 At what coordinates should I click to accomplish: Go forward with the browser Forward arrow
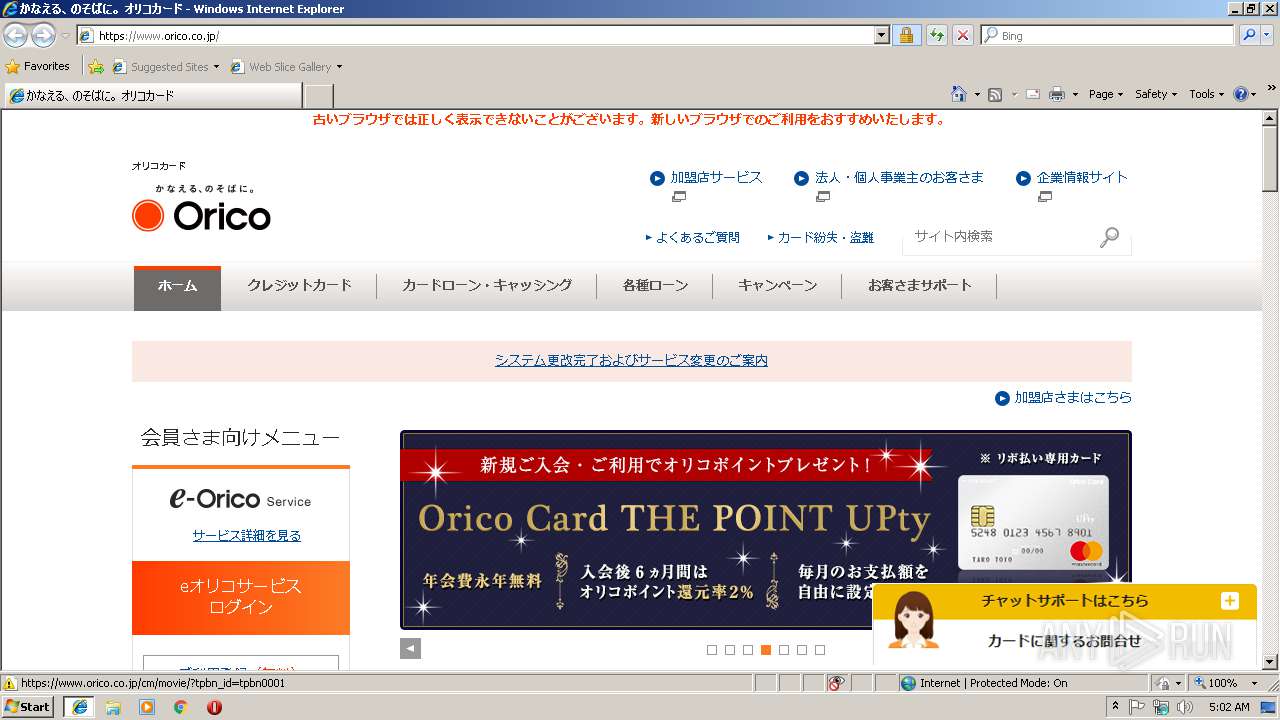[x=43, y=35]
